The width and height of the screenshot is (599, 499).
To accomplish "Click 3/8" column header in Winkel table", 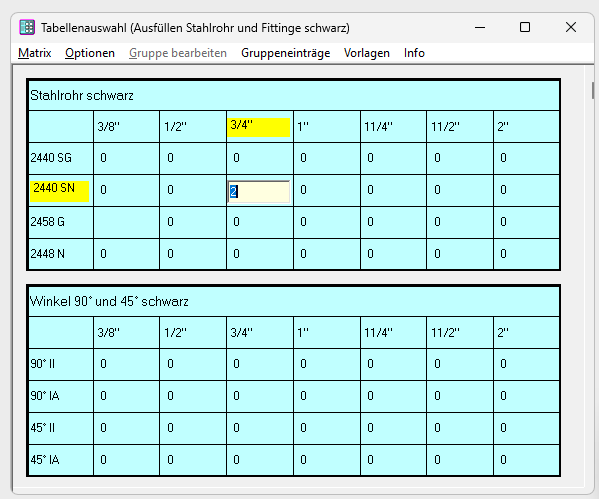I will tap(126, 332).
